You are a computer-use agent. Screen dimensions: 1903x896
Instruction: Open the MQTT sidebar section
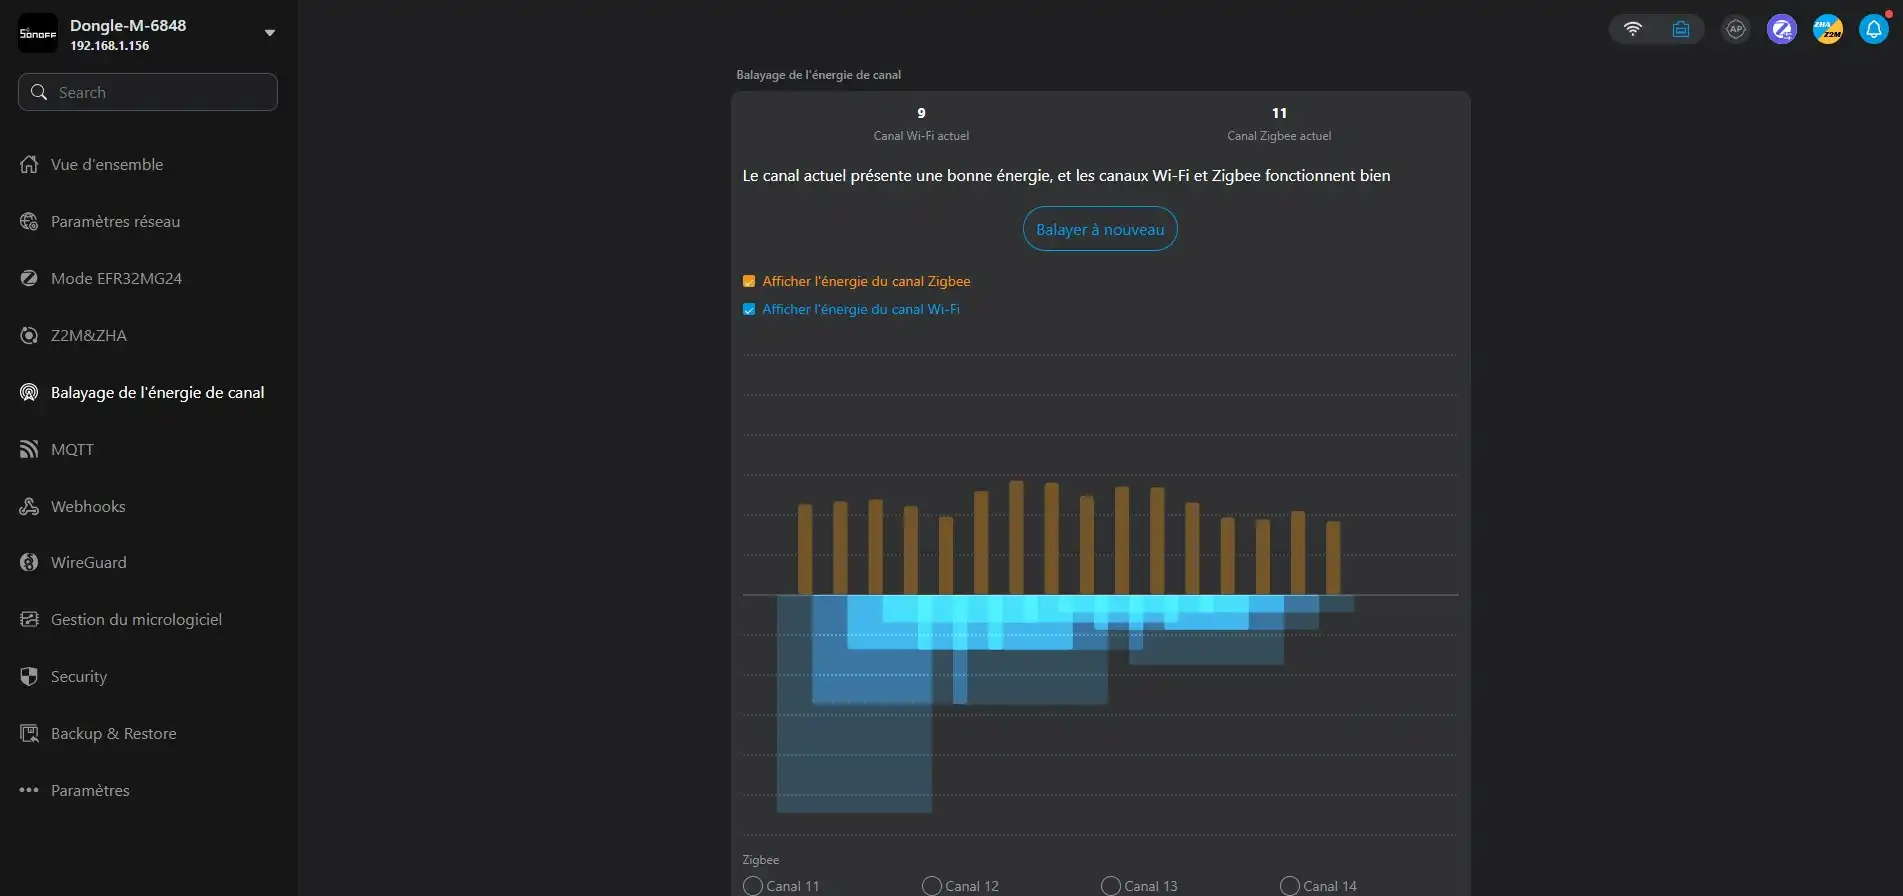tap(72, 449)
